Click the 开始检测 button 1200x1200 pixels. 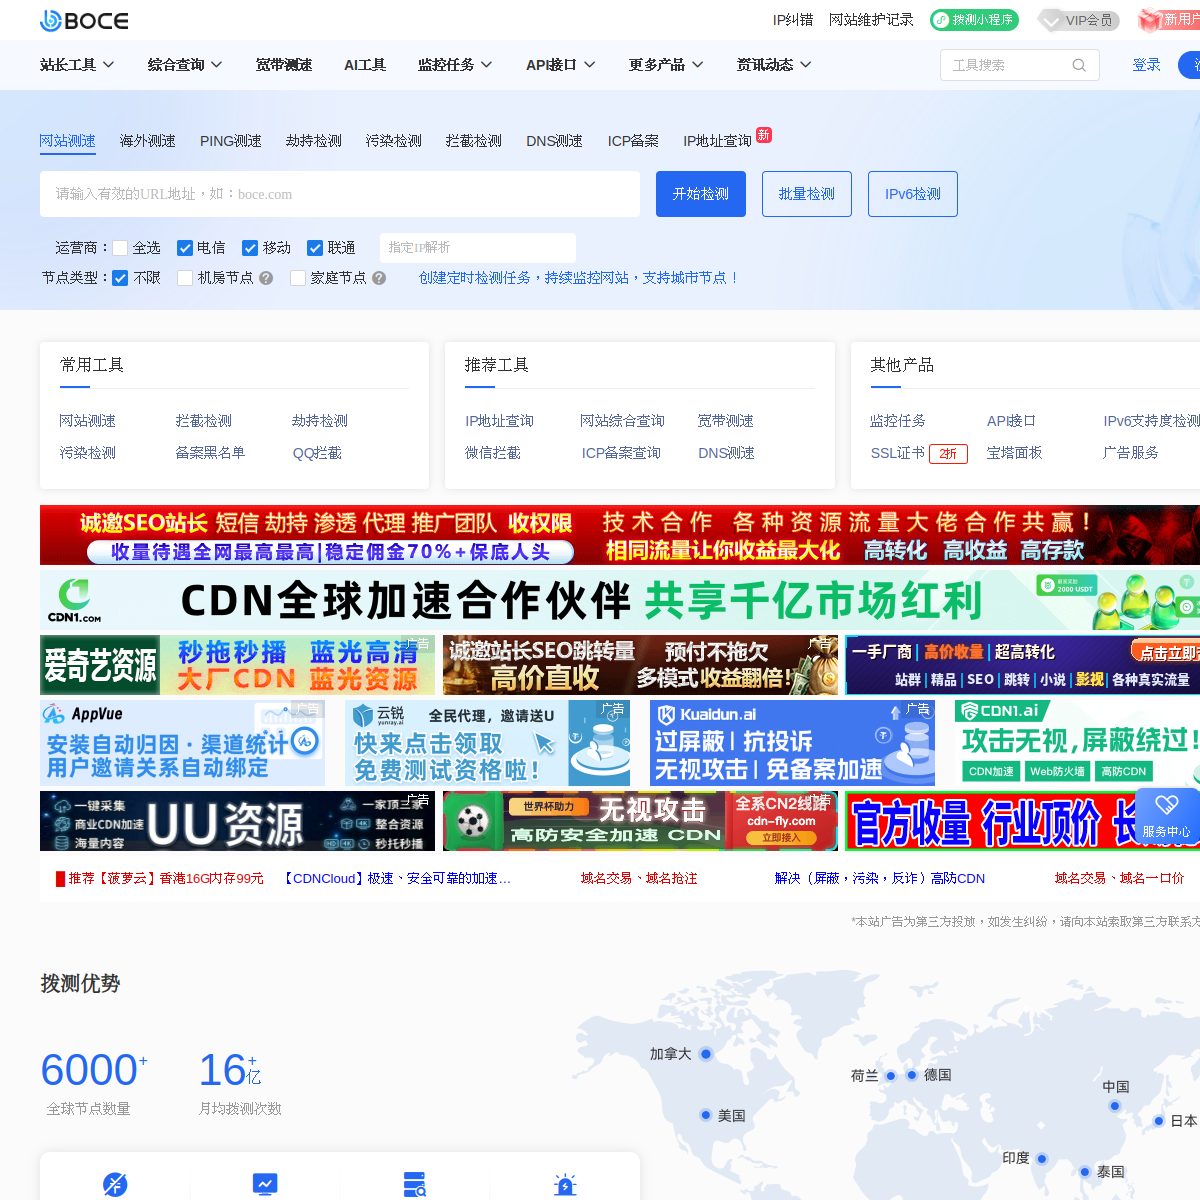(701, 194)
